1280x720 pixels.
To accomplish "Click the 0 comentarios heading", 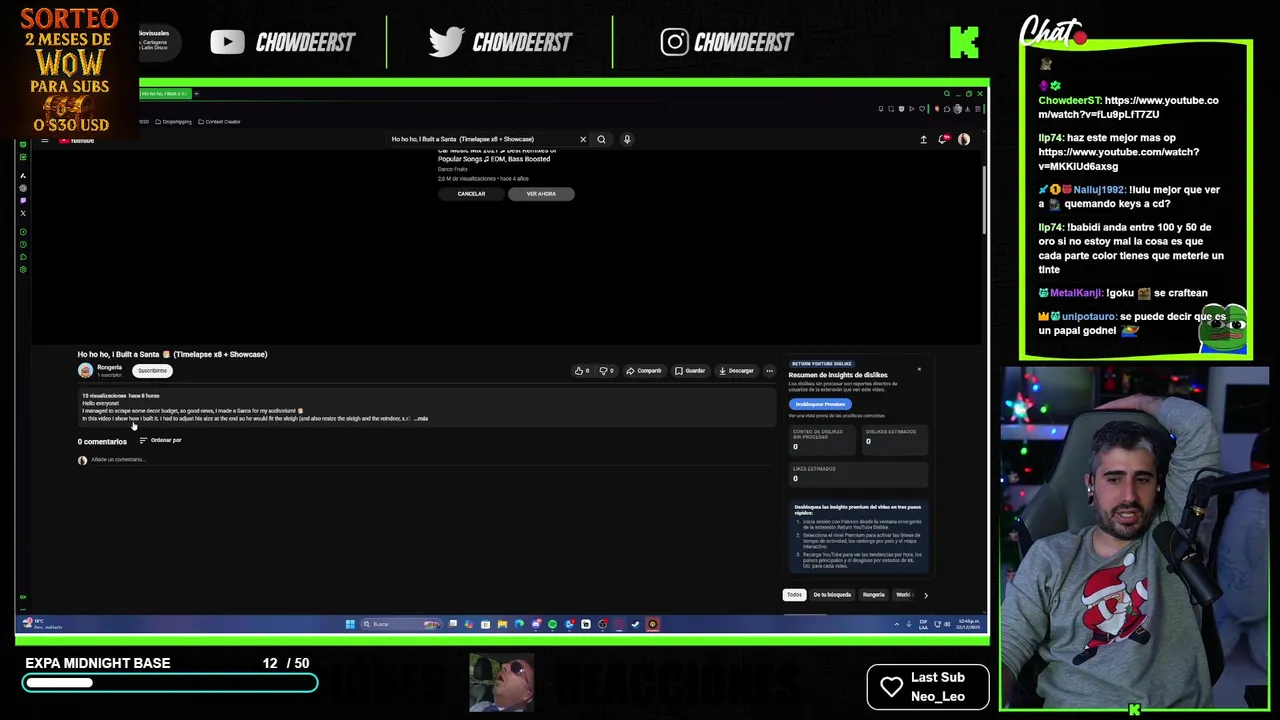I will tap(102, 442).
